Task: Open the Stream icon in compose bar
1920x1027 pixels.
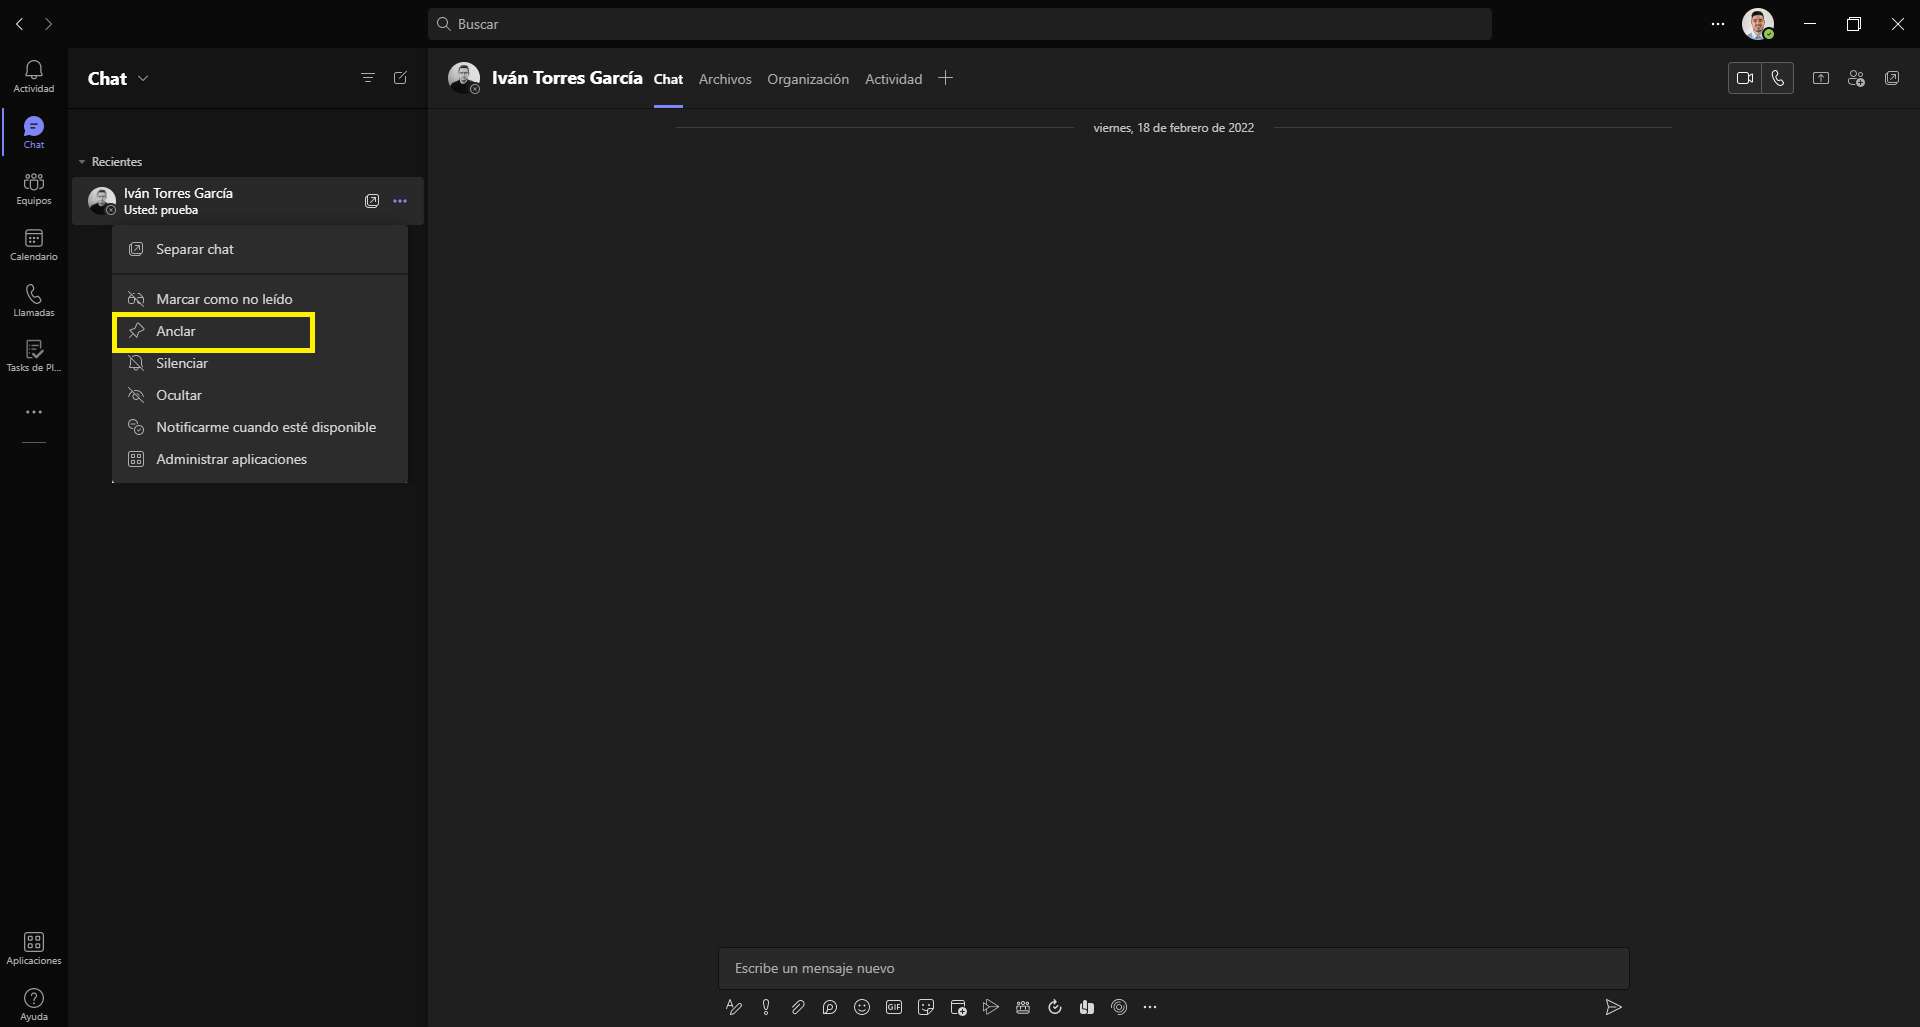Action: point(990,1007)
